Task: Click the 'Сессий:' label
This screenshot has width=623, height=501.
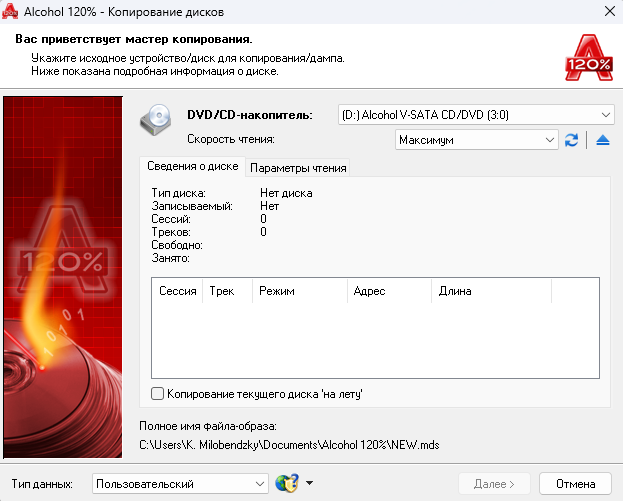Action: [x=171, y=219]
